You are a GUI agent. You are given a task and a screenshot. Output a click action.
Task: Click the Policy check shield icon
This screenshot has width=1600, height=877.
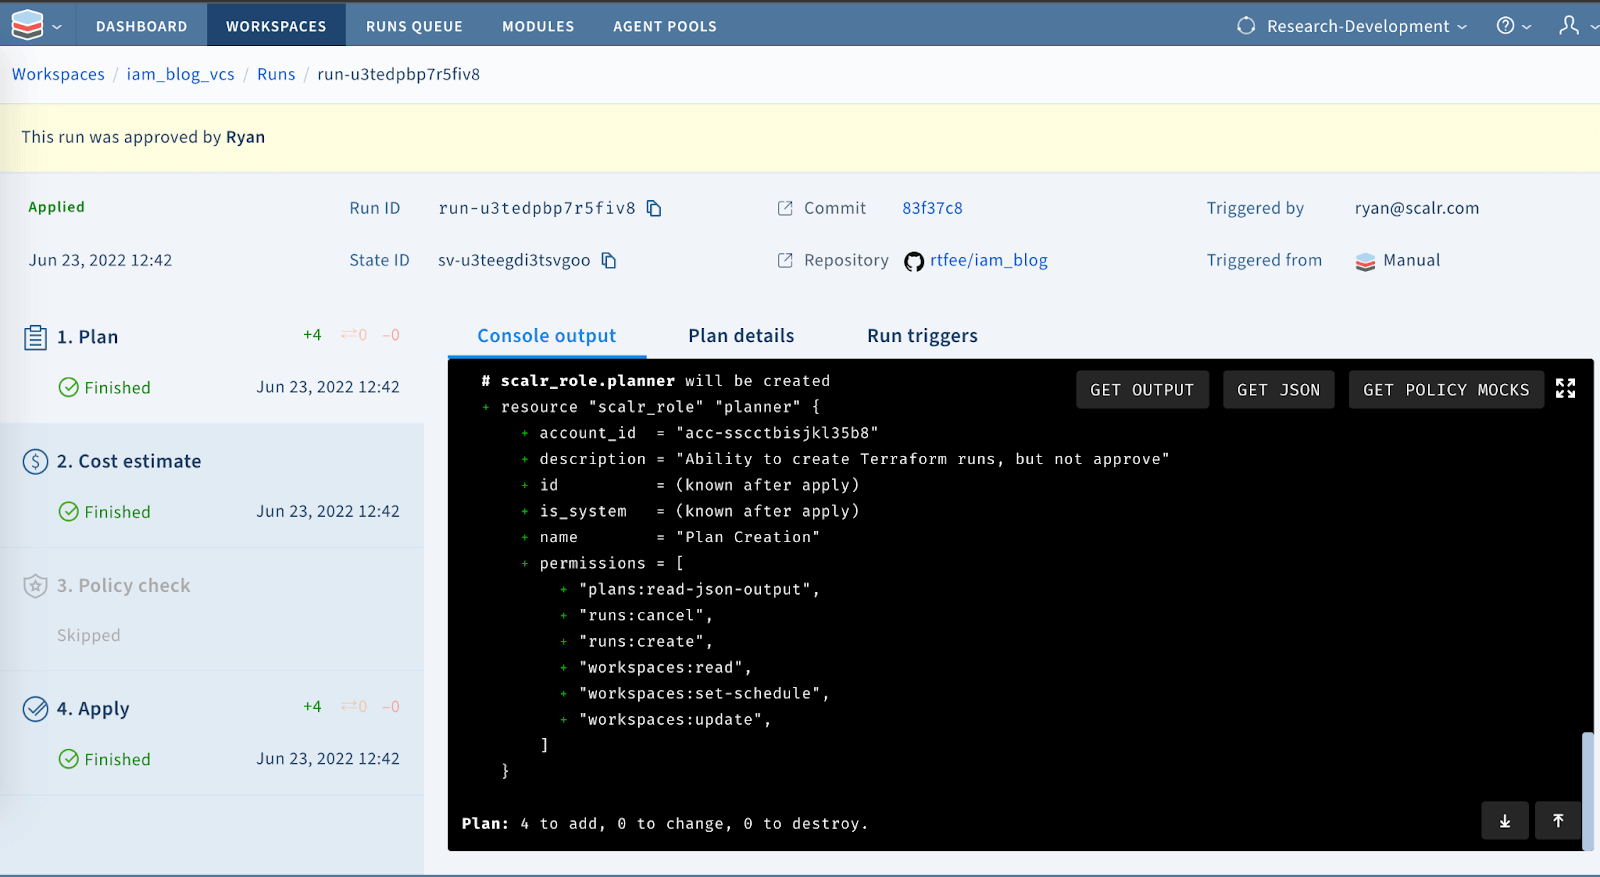coord(35,585)
